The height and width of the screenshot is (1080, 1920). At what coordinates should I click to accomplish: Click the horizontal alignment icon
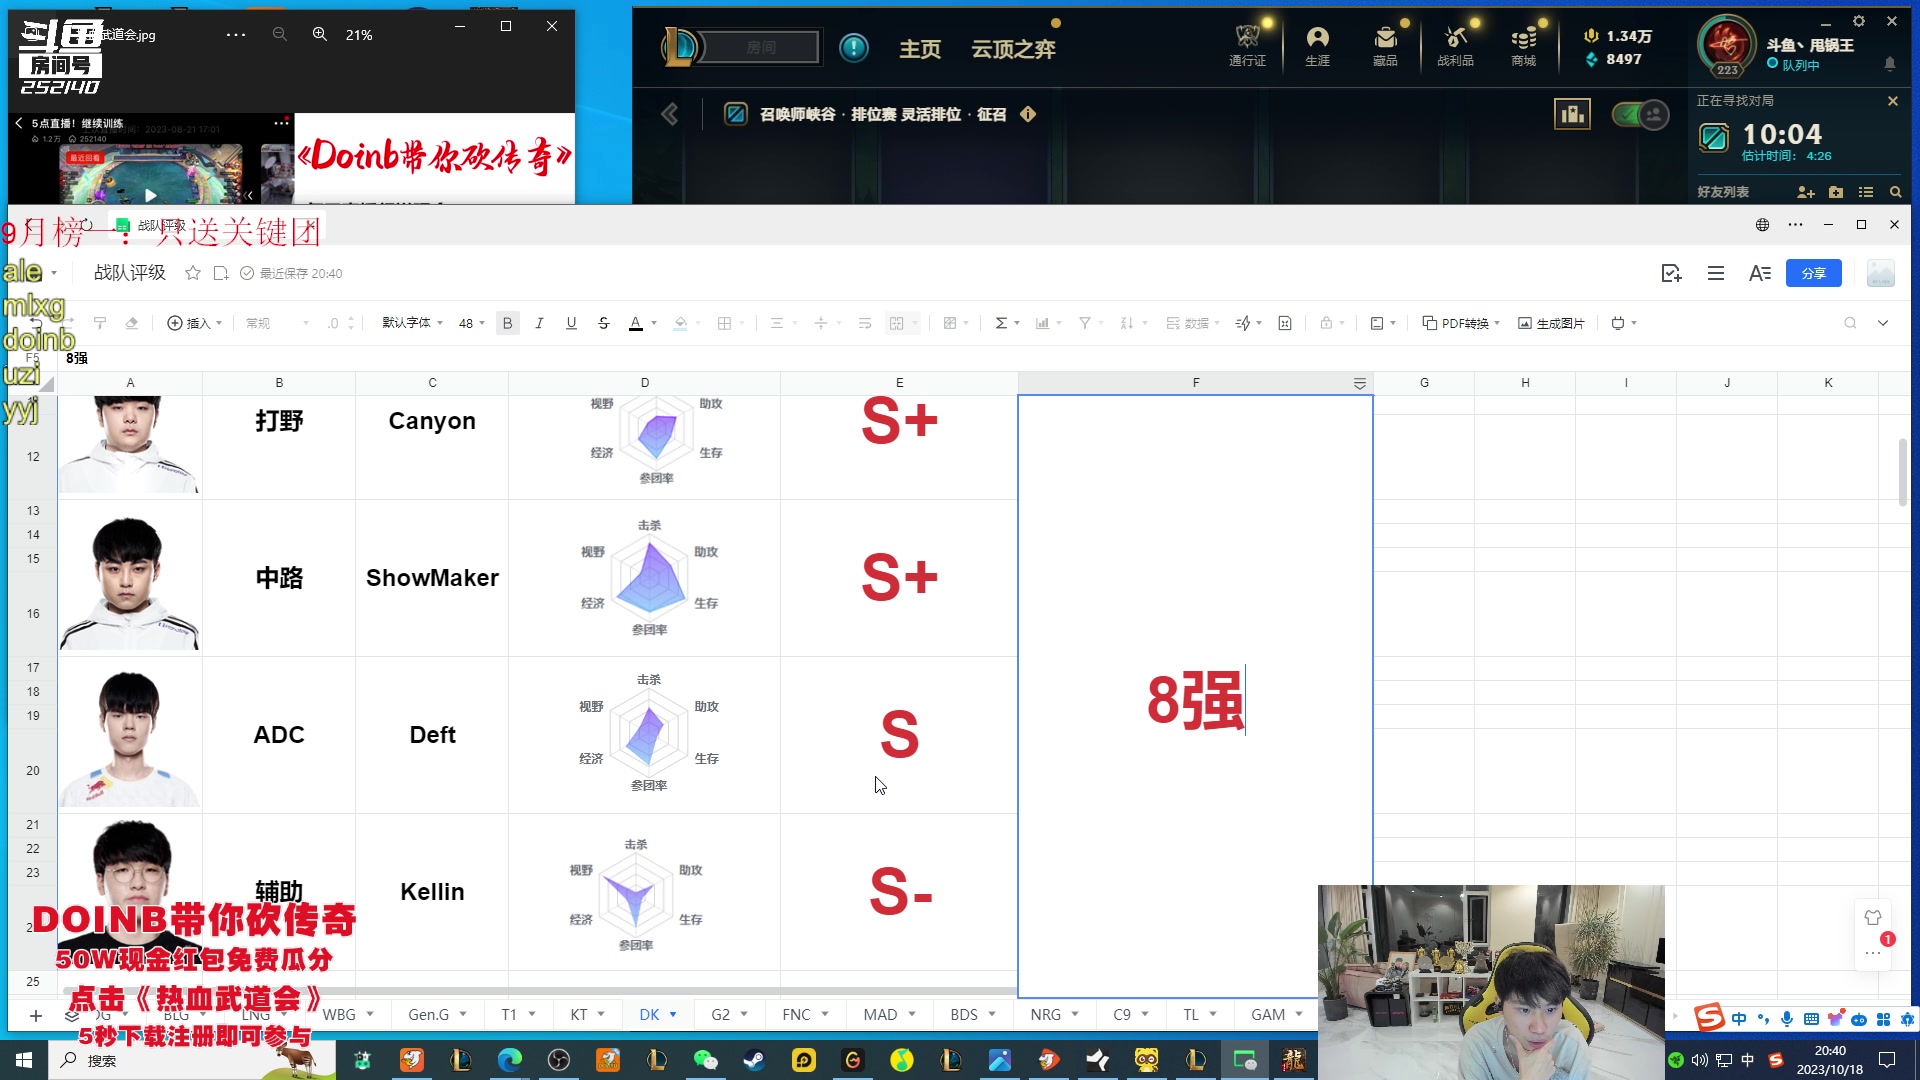pos(776,323)
